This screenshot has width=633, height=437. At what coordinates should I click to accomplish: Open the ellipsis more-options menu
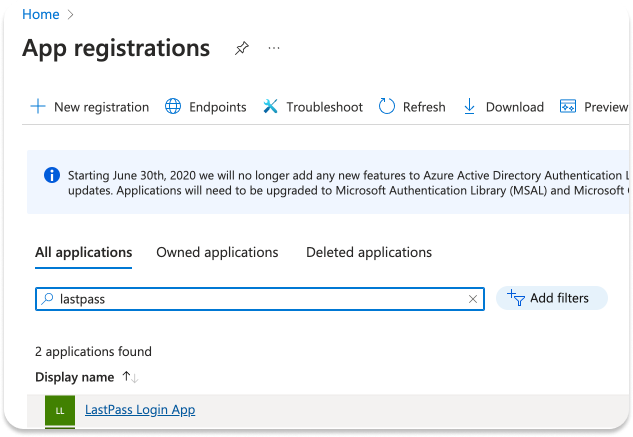[x=274, y=48]
